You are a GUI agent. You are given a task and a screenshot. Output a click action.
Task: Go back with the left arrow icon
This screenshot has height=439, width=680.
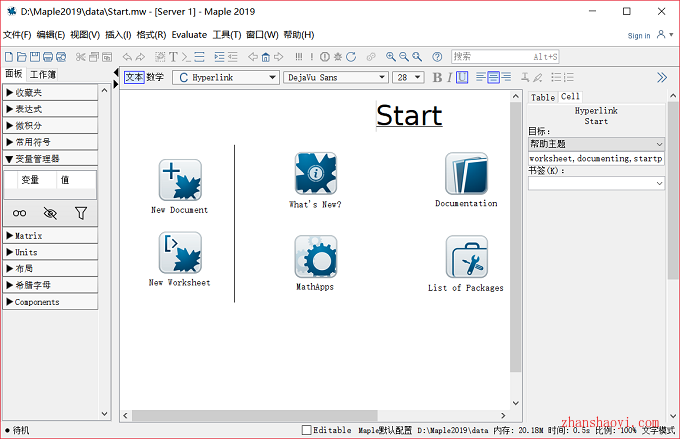[253, 57]
